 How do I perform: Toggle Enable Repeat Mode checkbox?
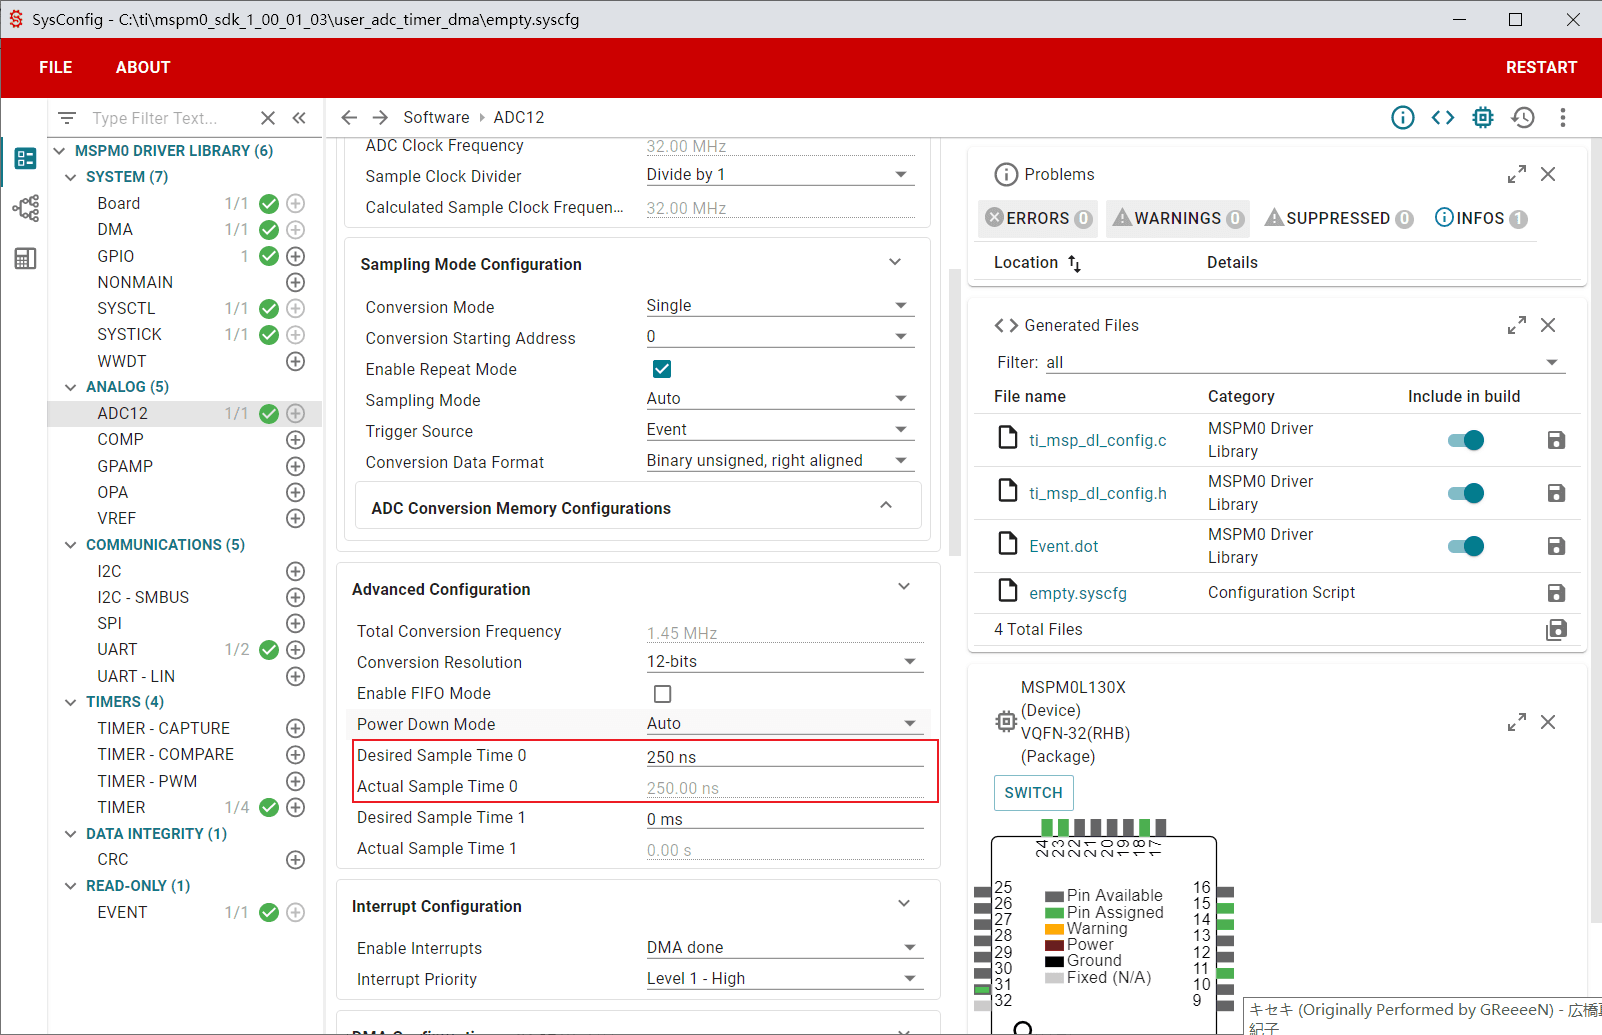(662, 369)
